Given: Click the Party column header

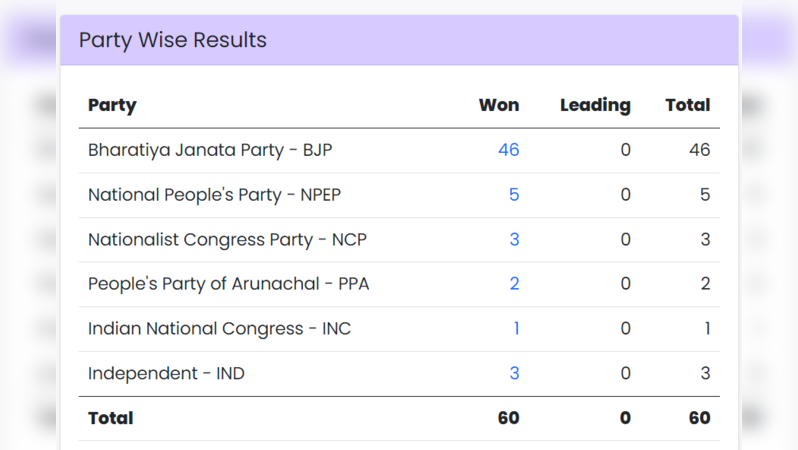Looking at the screenshot, I should tap(112, 105).
